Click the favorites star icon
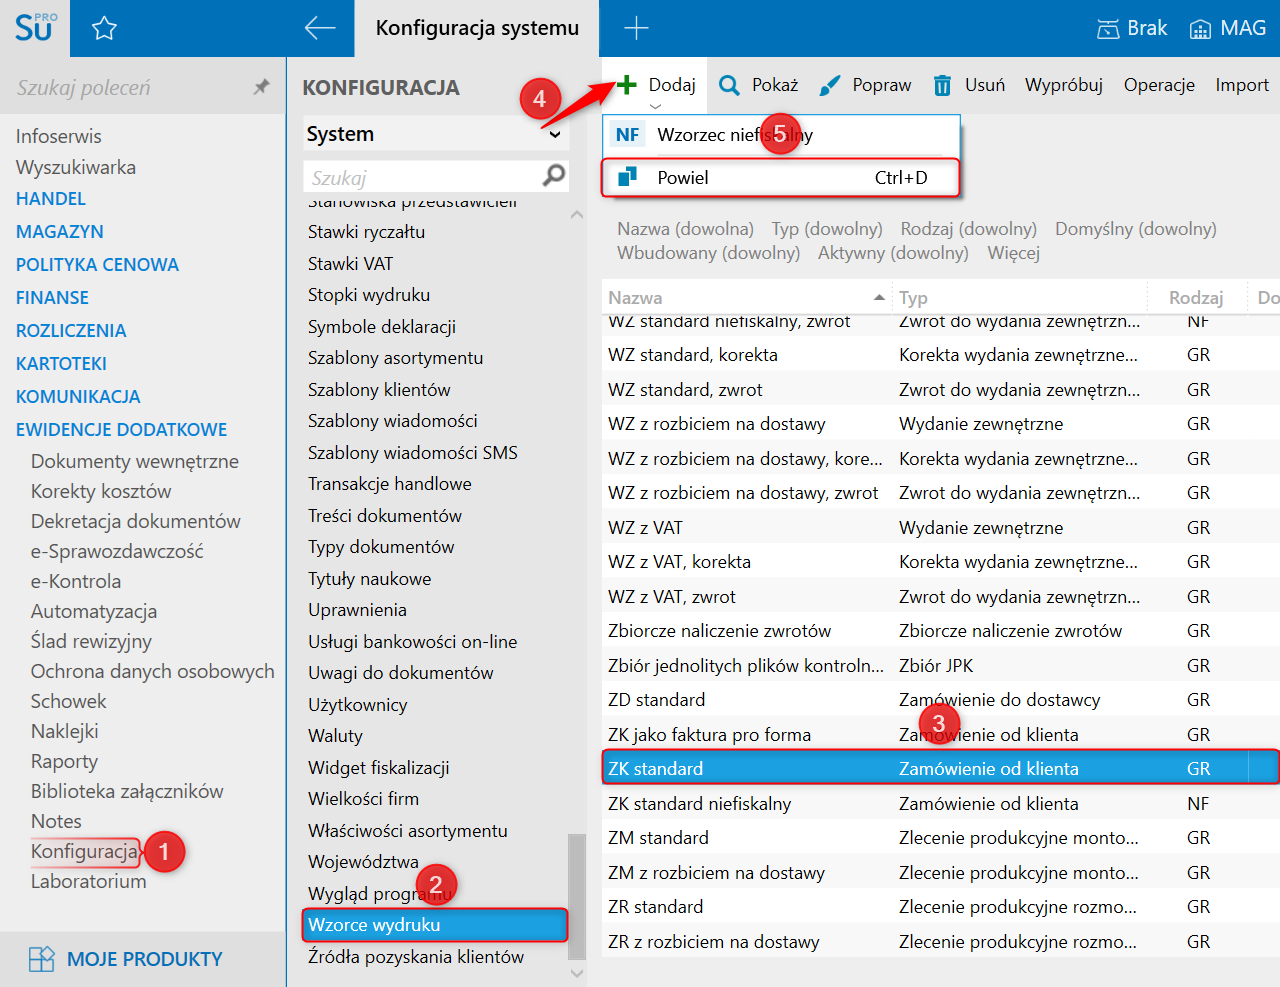The height and width of the screenshot is (987, 1280). tap(104, 28)
